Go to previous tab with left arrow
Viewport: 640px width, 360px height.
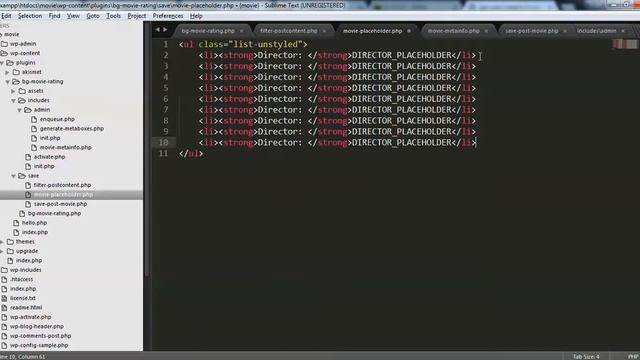pyautogui.click(x=158, y=29)
